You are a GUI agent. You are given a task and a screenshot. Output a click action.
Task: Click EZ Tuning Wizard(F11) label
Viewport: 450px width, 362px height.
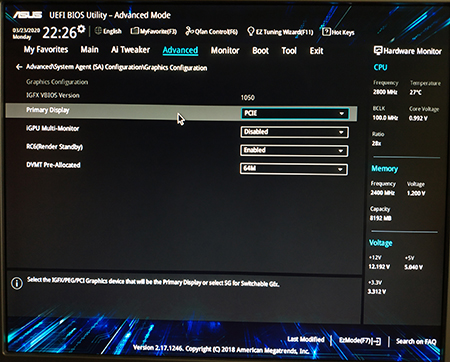[284, 32]
